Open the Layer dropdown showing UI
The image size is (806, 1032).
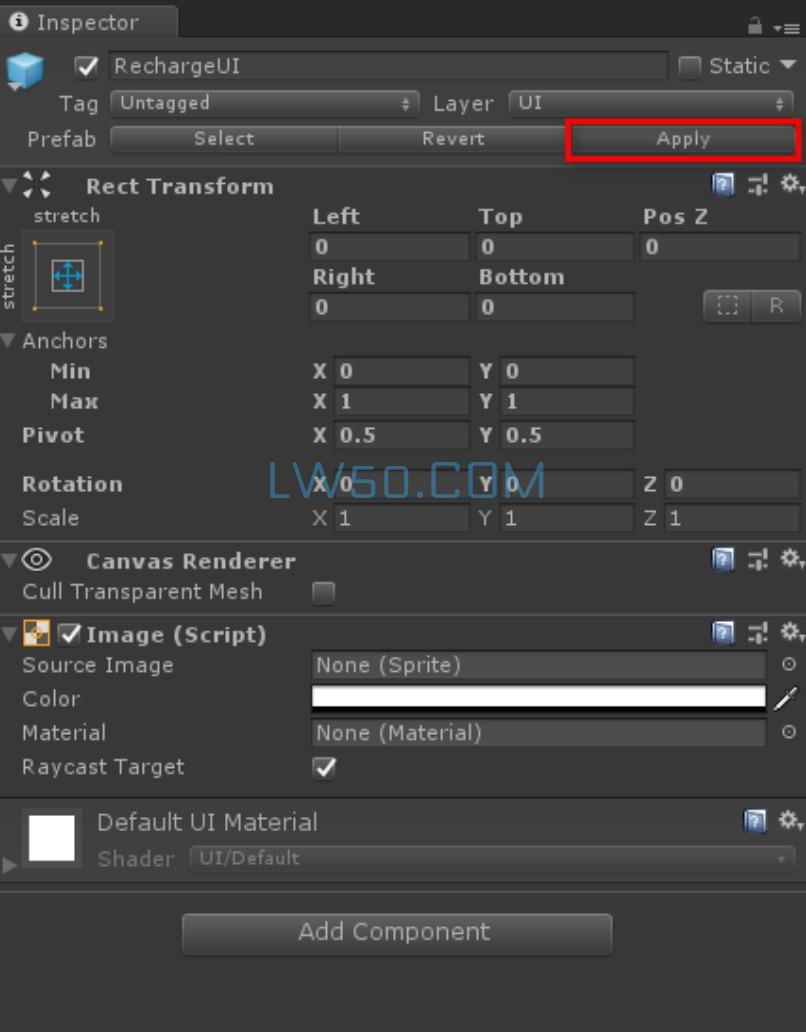[652, 103]
